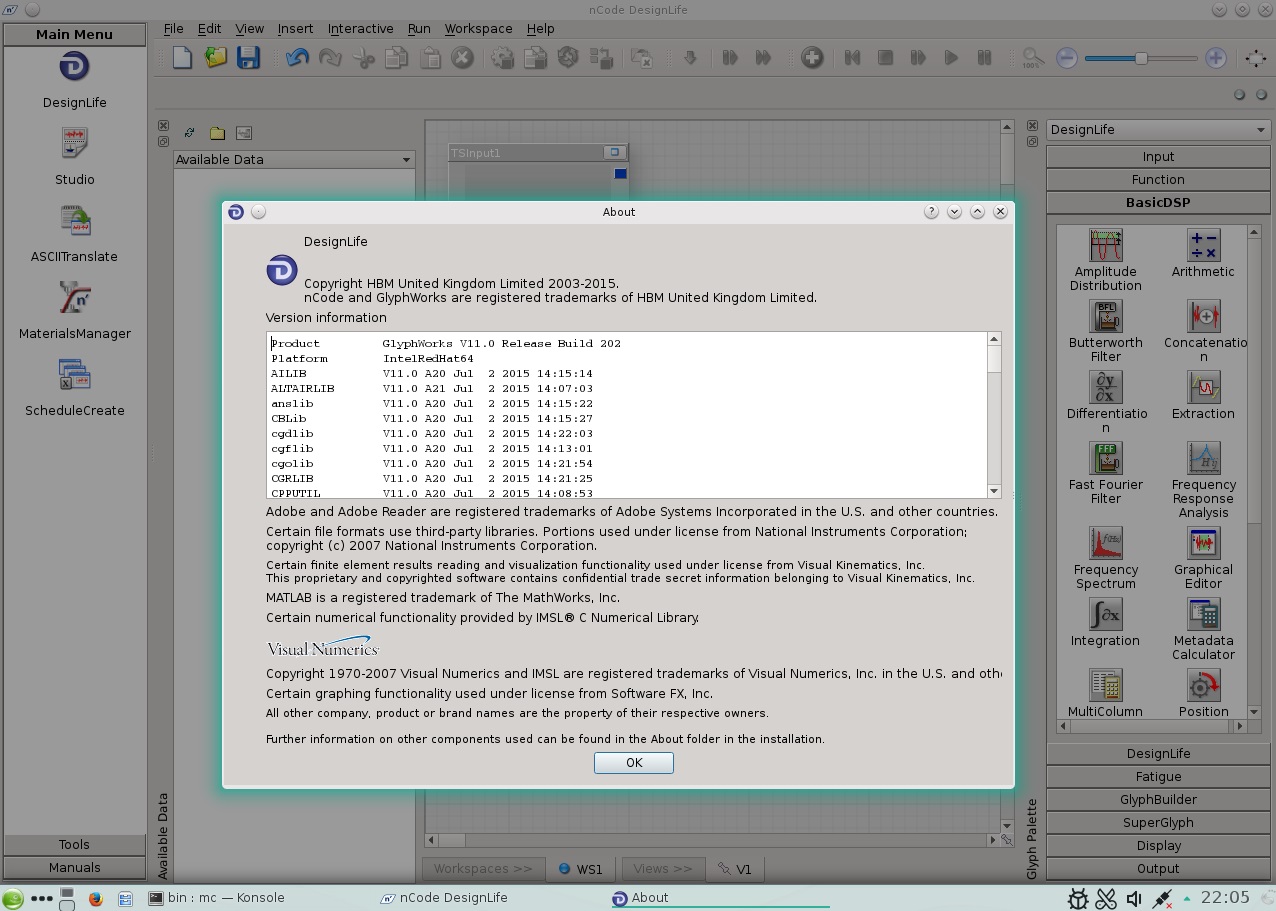
Task: Open the File menu
Action: click(x=173, y=29)
